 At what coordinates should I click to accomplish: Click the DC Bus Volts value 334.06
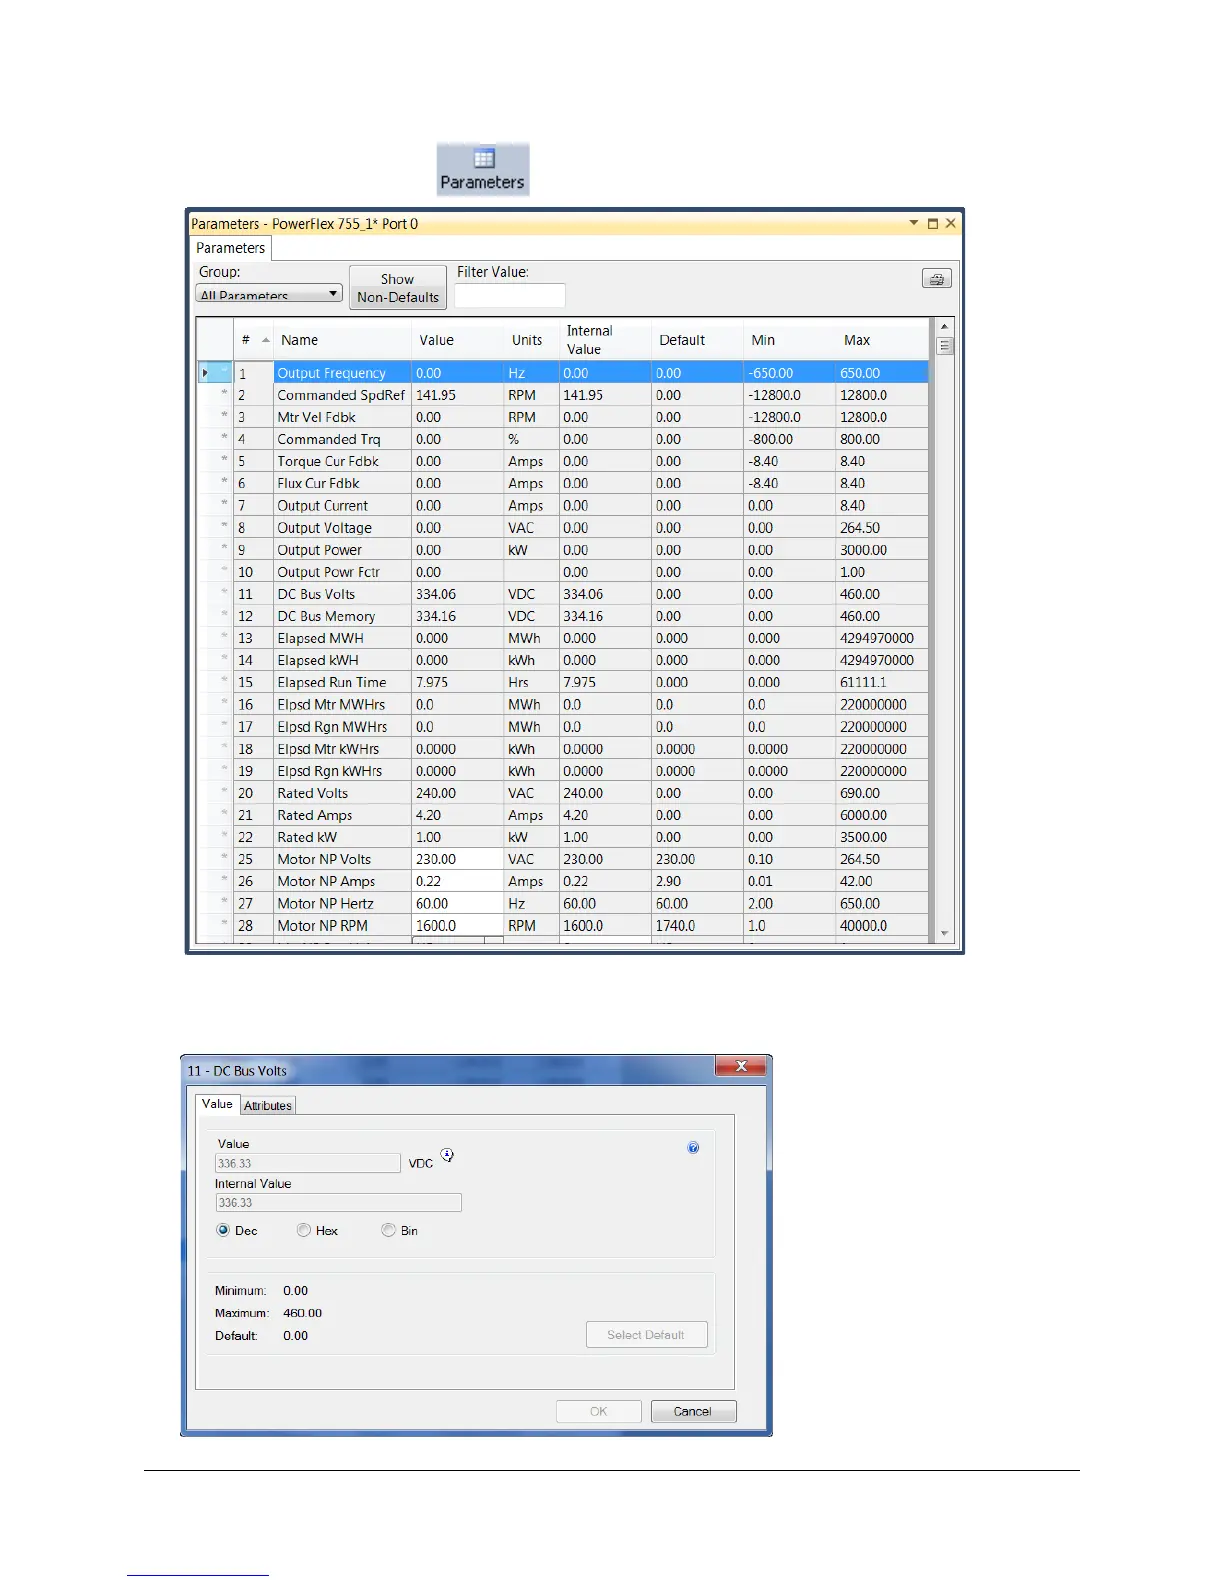(x=458, y=594)
